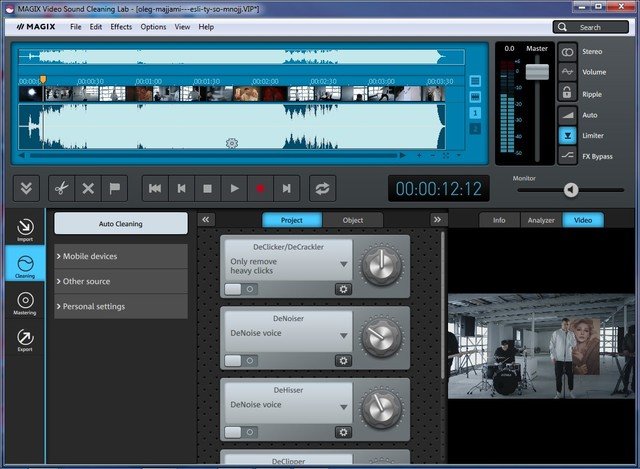This screenshot has width=640, height=469.
Task: Click the Monitor volume slider
Action: click(x=570, y=190)
